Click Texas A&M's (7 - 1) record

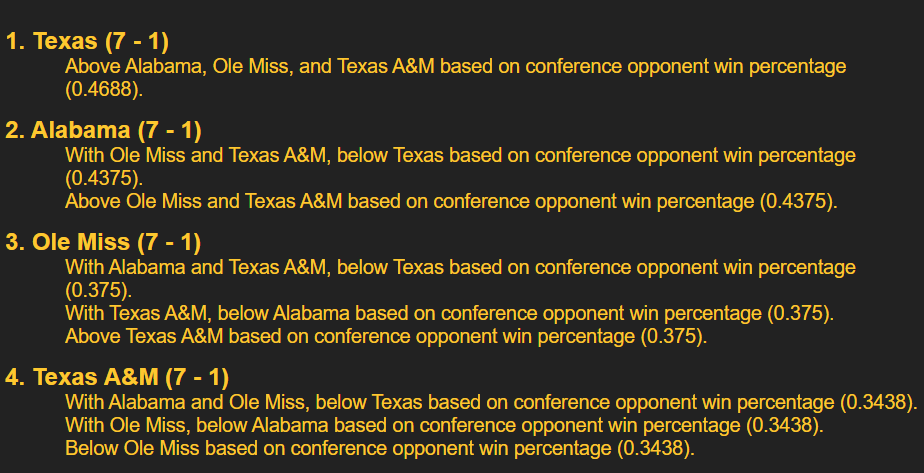(x=196, y=378)
